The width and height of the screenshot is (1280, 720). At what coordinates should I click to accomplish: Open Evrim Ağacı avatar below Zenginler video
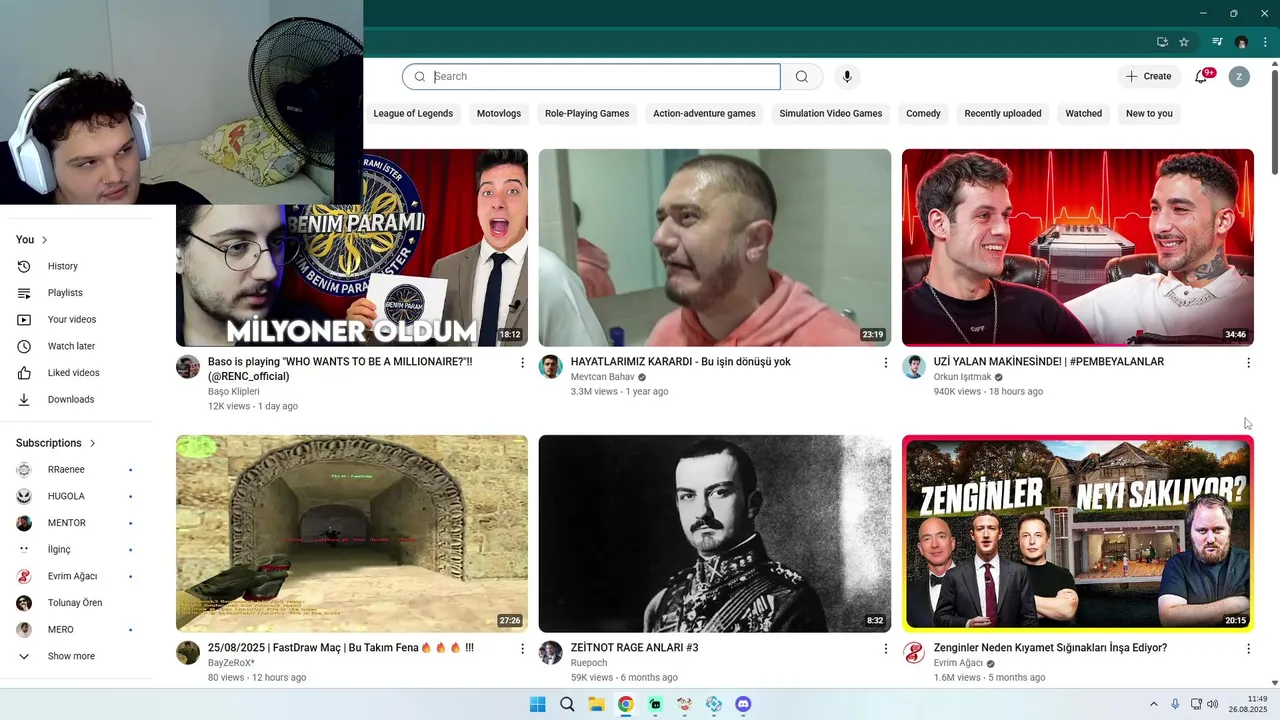tap(914, 653)
